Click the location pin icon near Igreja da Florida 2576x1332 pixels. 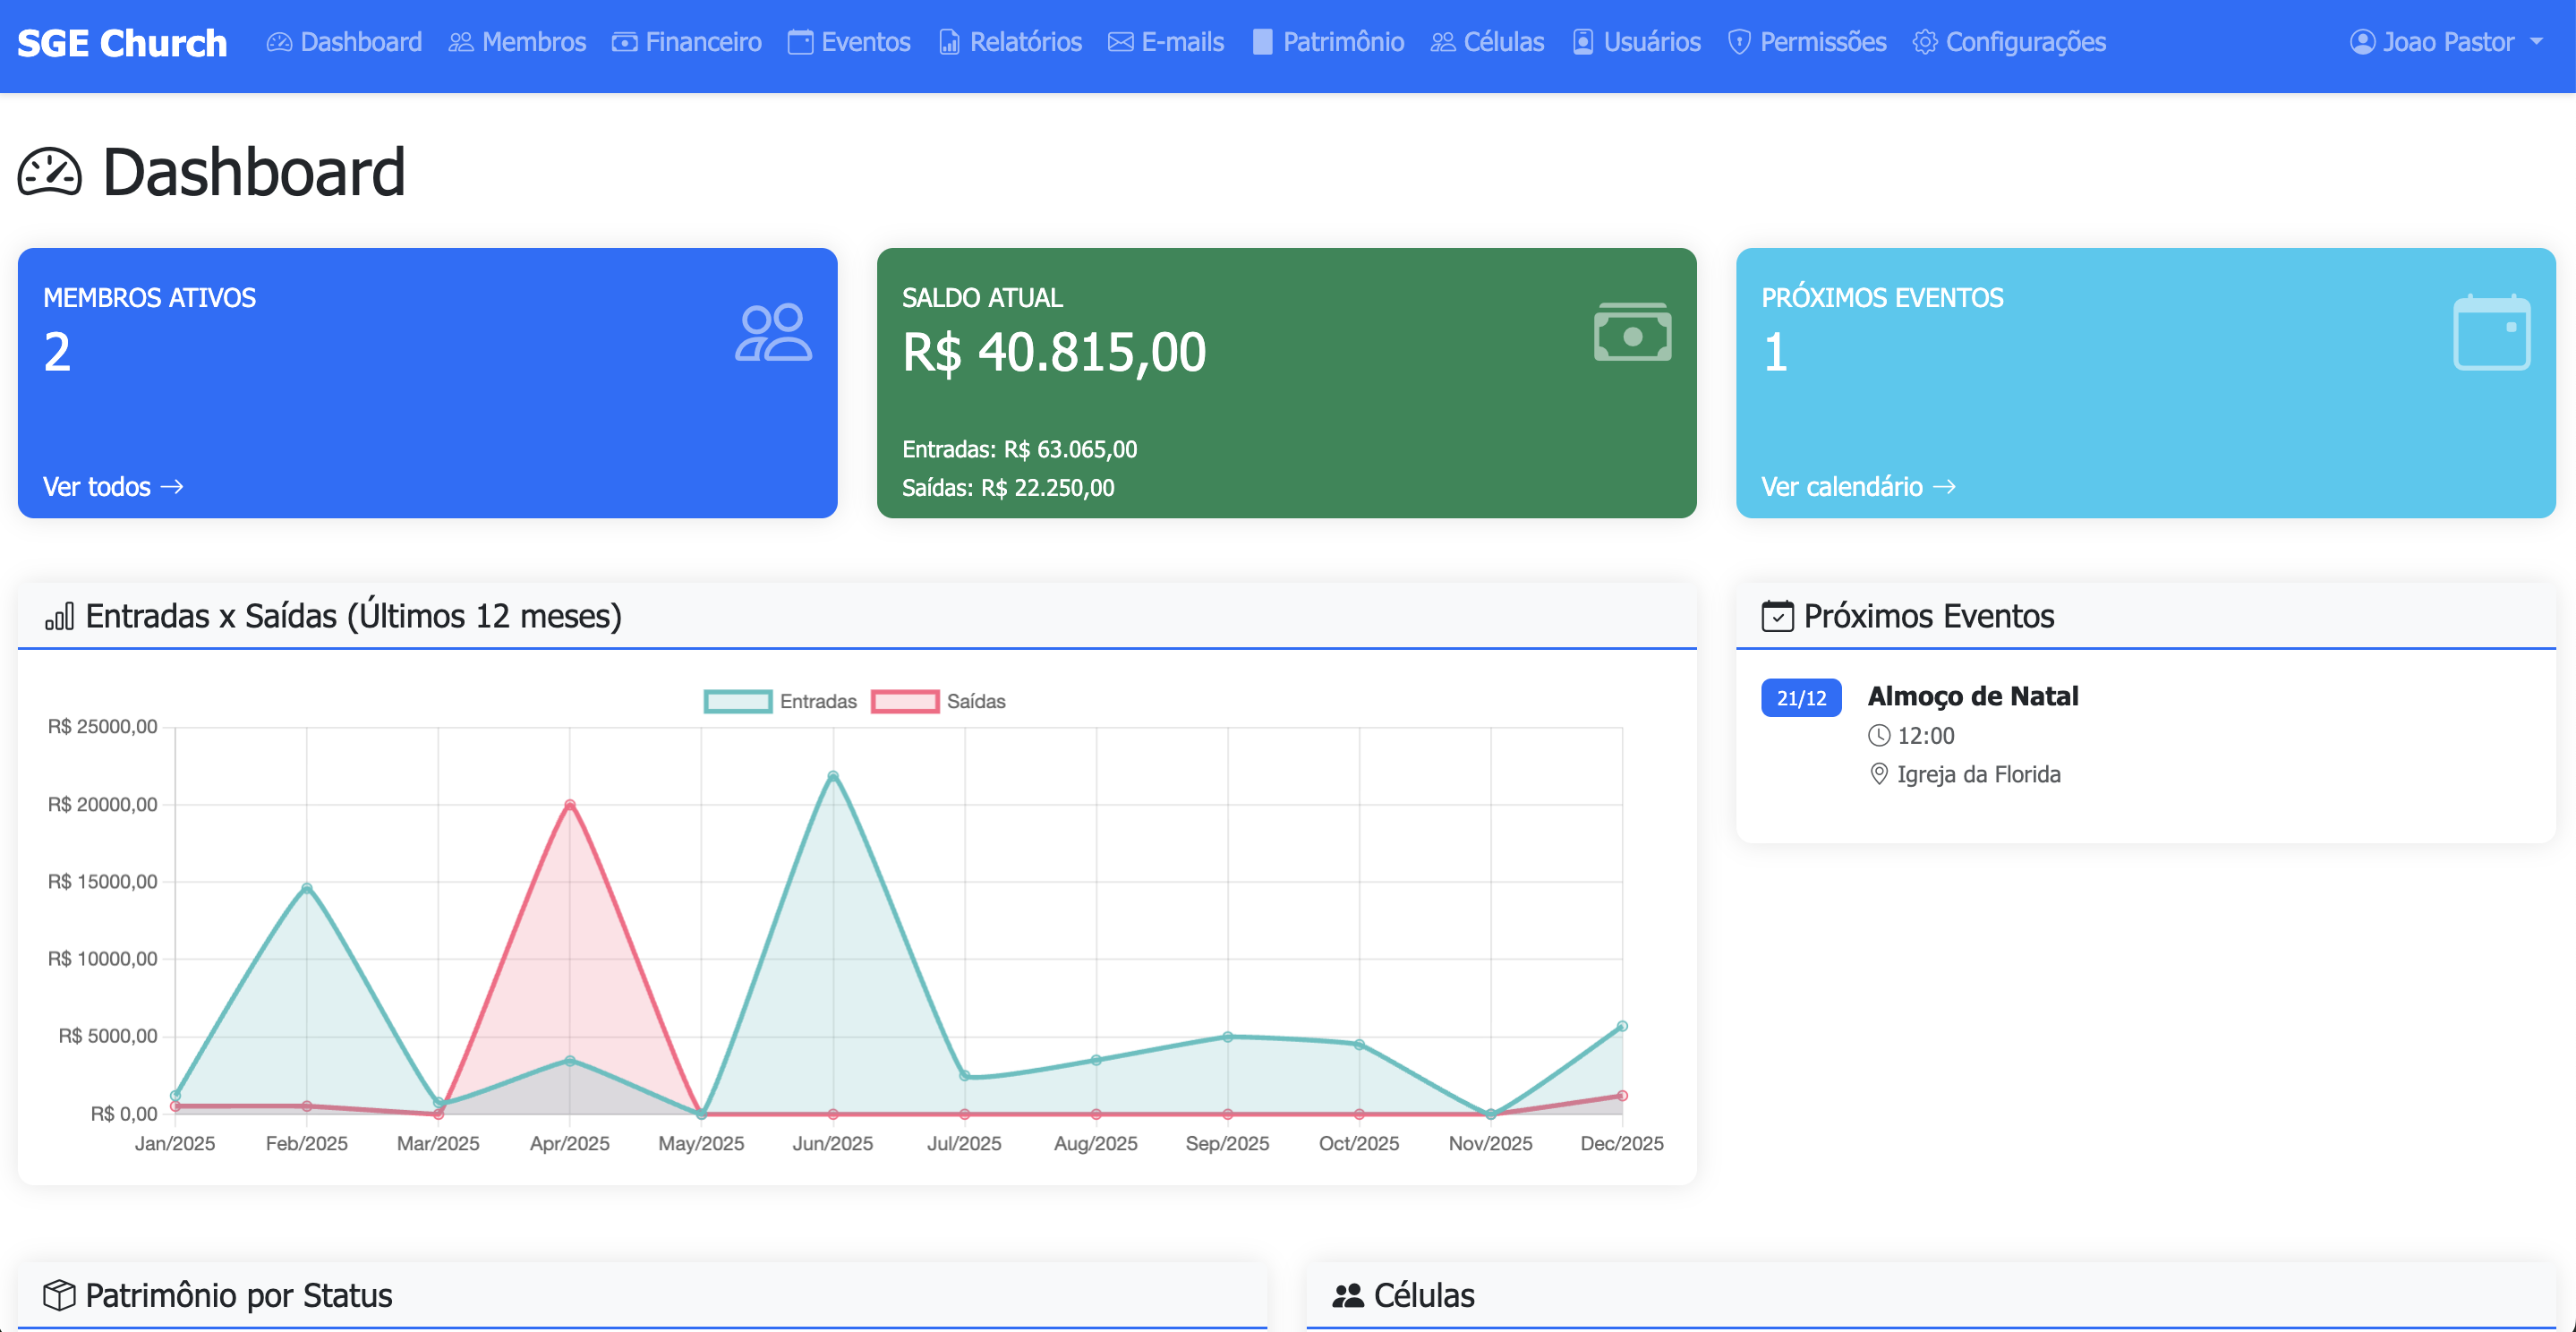click(1879, 774)
